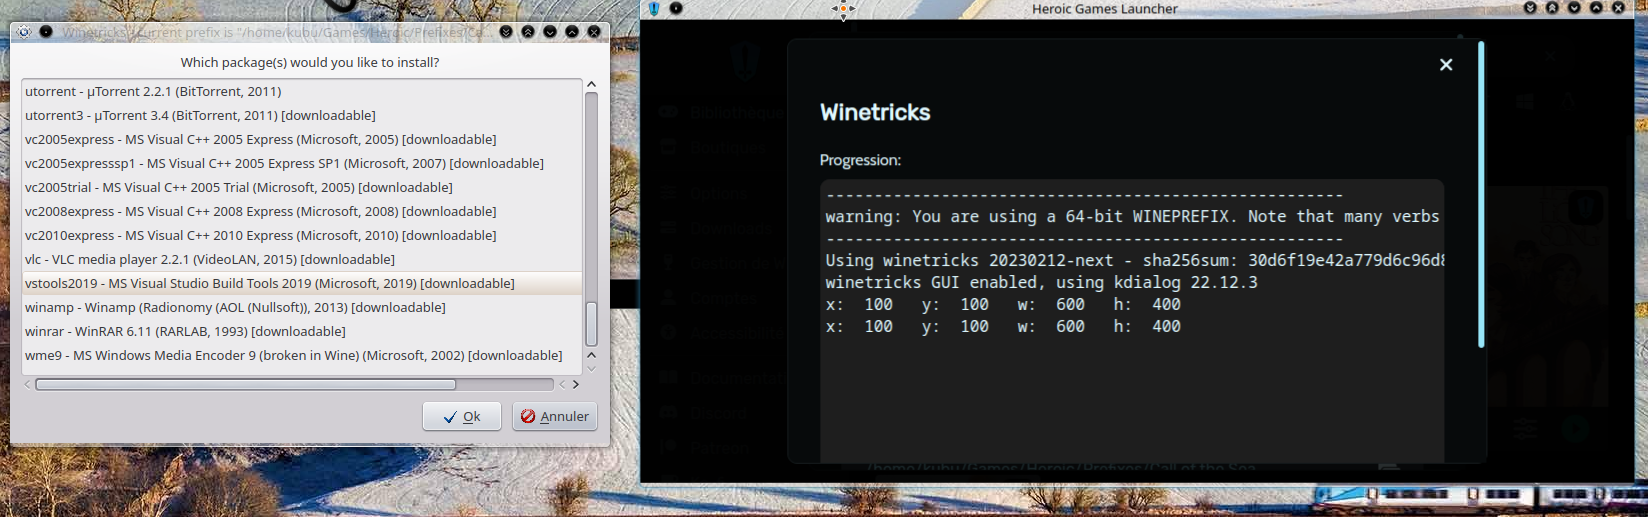The width and height of the screenshot is (1648, 517).
Task: Pin Heroic Games Launcher on all desktops
Action: (676, 8)
